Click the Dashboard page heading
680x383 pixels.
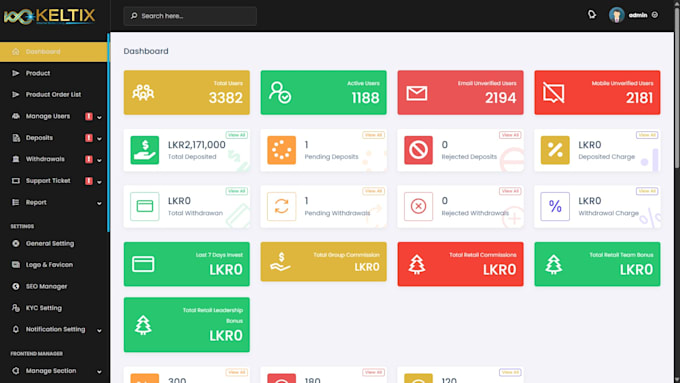pyautogui.click(x=146, y=51)
